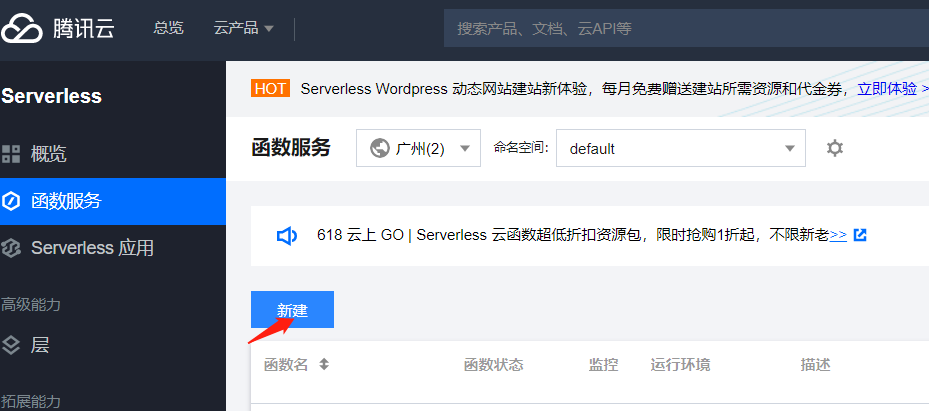Open the 广州(2) region dropdown
Image resolution: width=929 pixels, height=411 pixels.
[418, 148]
